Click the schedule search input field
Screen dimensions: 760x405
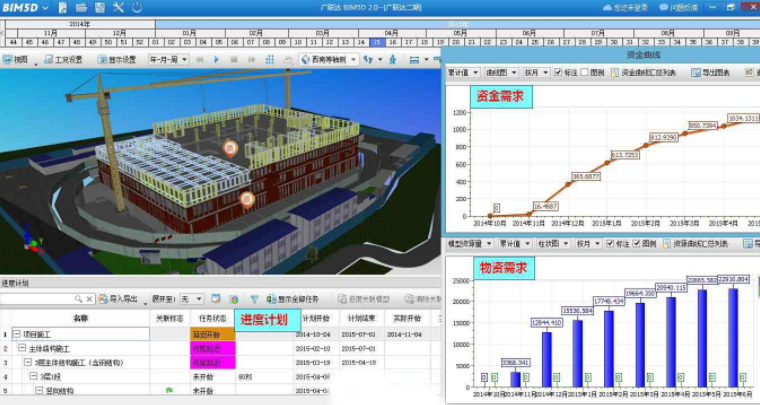pyautogui.click(x=36, y=299)
